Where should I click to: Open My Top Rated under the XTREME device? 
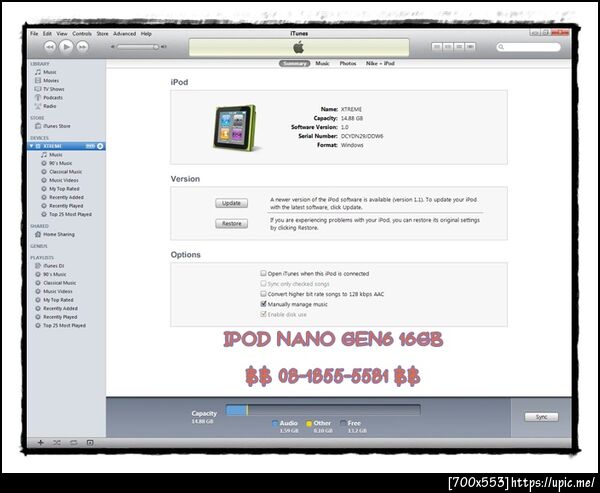pos(64,189)
